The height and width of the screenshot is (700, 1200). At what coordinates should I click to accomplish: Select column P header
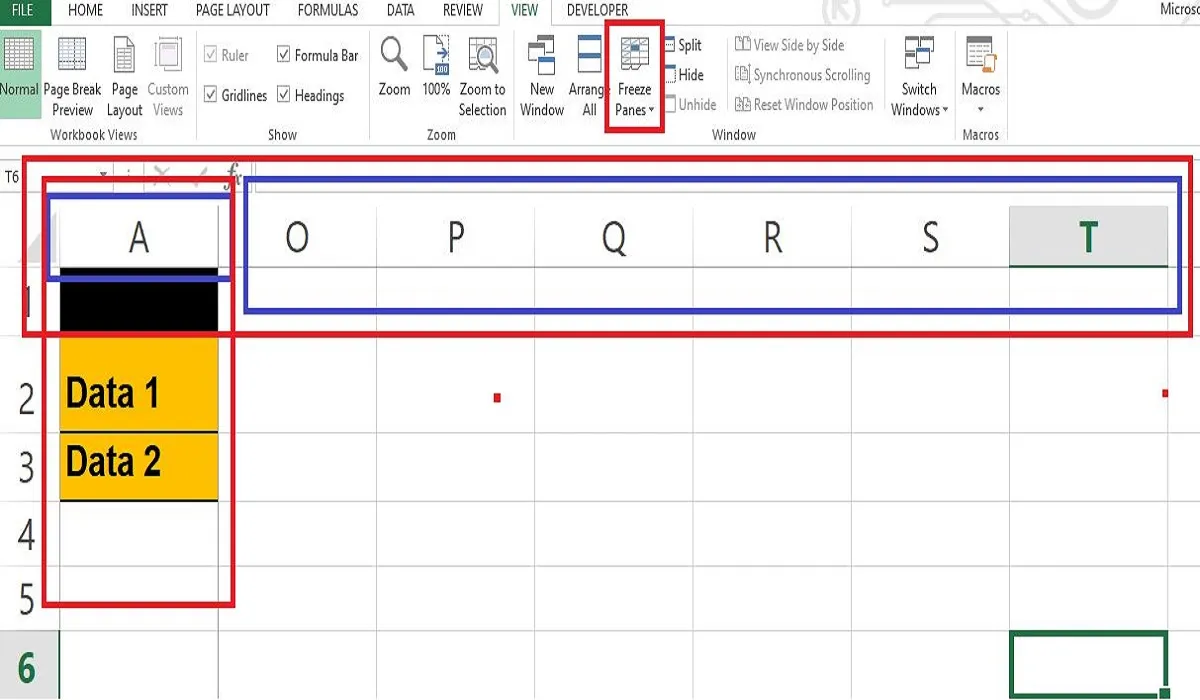[x=455, y=237]
